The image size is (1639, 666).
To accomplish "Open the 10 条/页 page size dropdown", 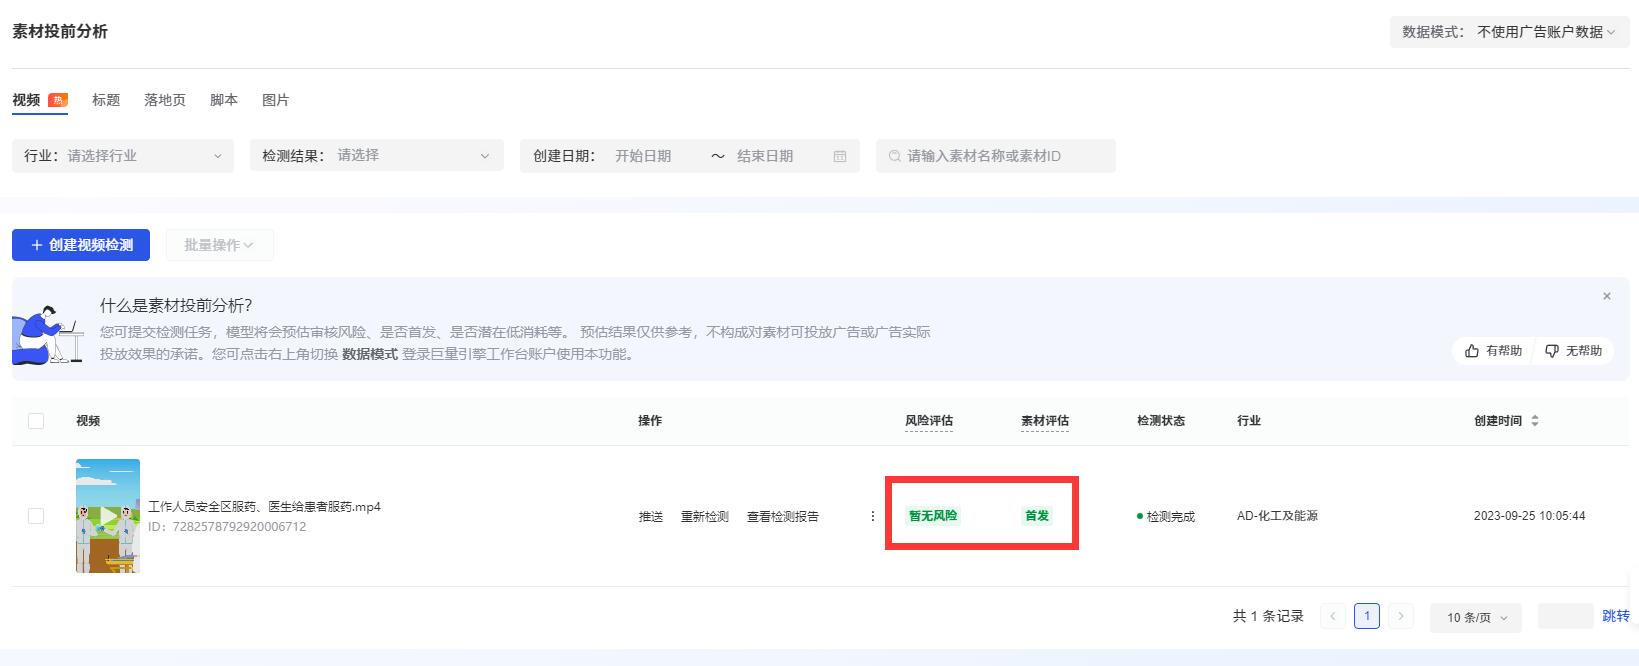I will (1476, 617).
